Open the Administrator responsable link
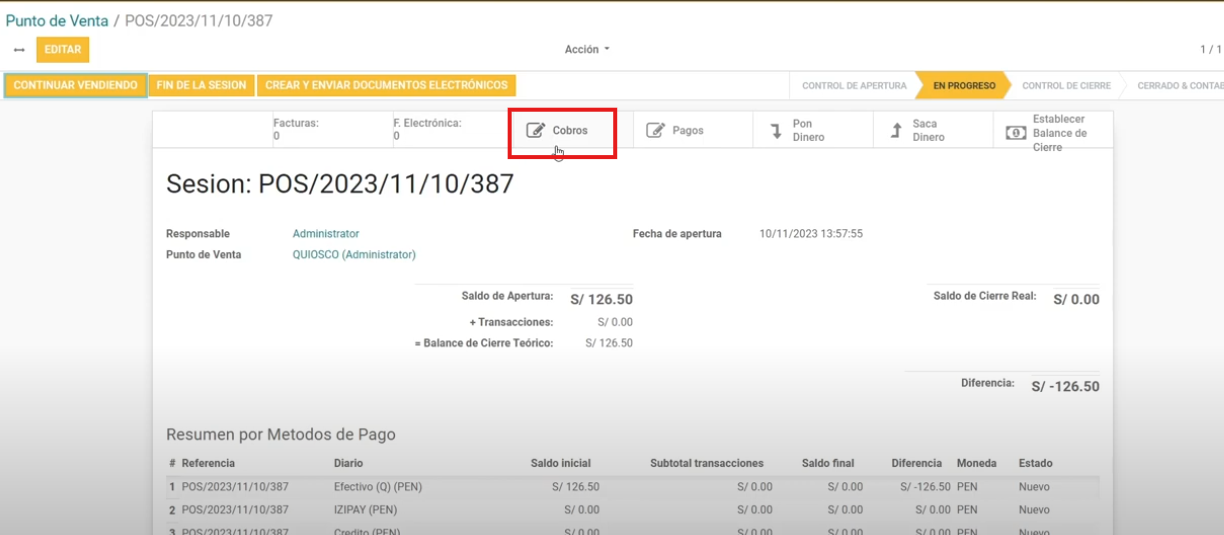 pos(325,234)
